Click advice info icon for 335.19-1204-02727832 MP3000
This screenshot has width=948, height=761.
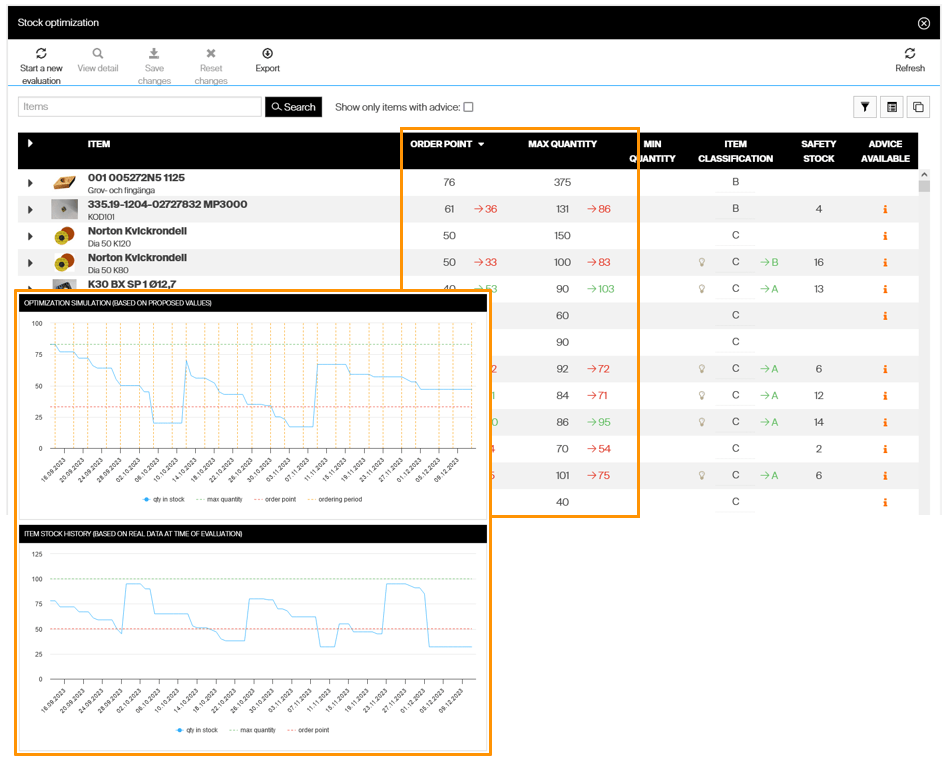click(885, 209)
